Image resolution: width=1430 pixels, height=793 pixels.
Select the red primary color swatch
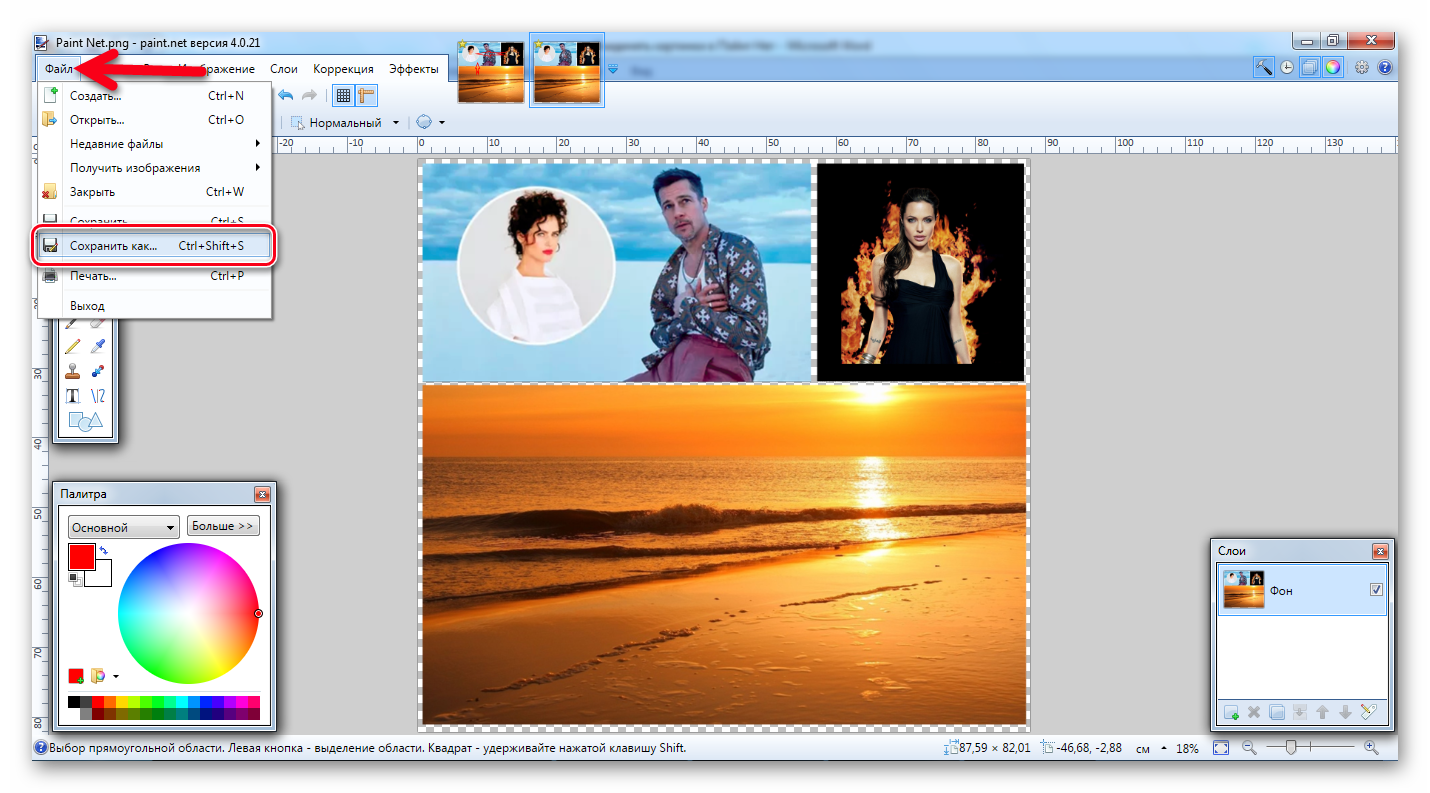[82, 557]
